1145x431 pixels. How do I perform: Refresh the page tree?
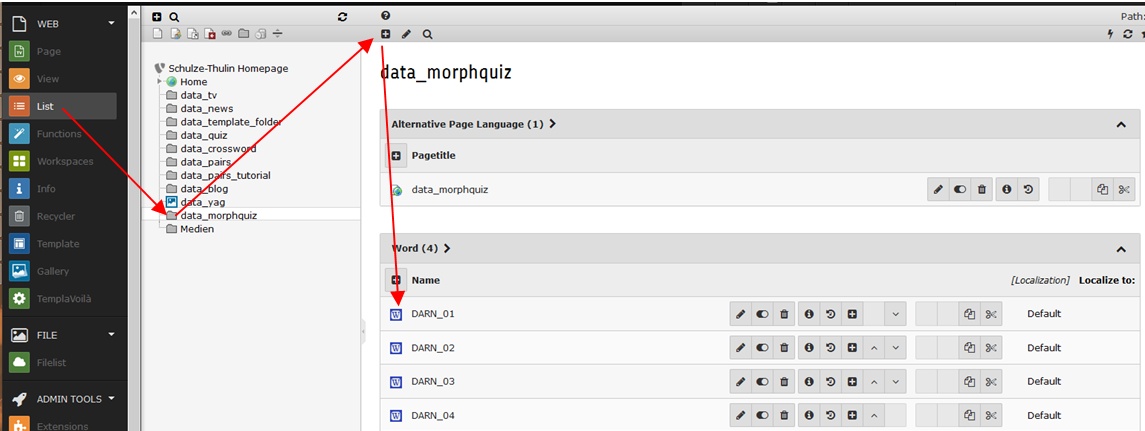[342, 16]
